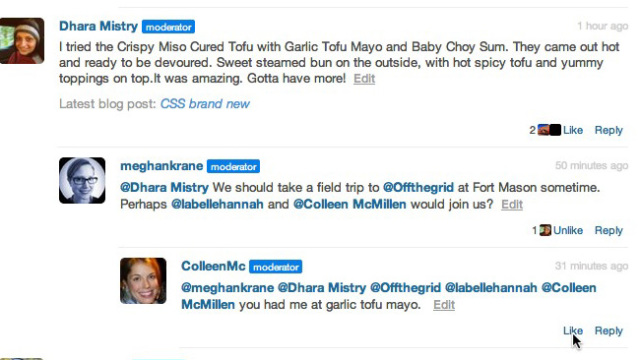Click meghankrane's moderator badge

point(233,167)
